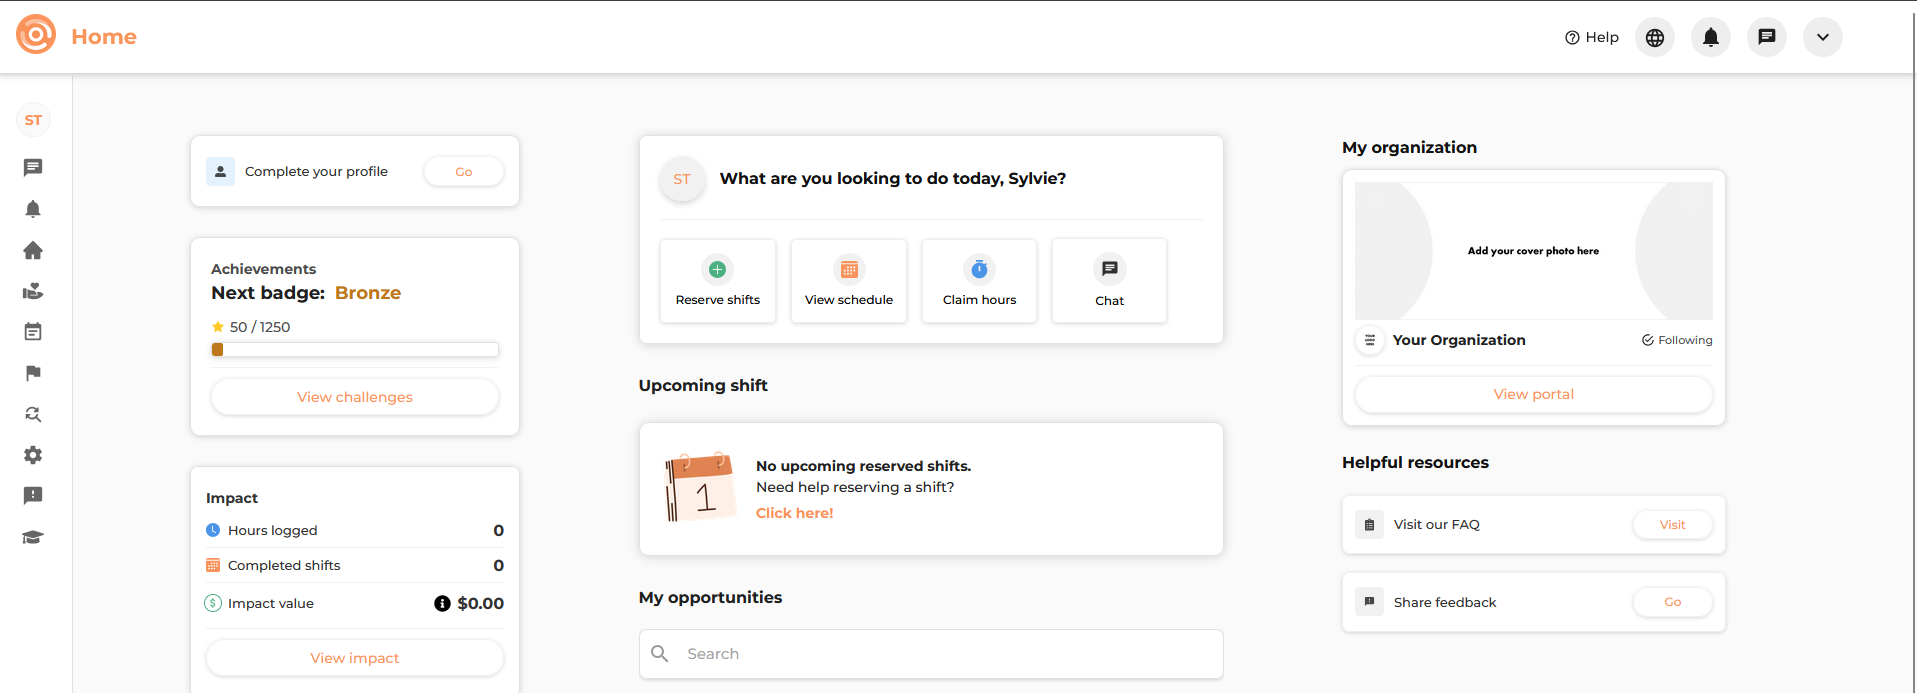Screen dimensions: 1917x693
Task: Open the Help menu item
Action: (1592, 37)
